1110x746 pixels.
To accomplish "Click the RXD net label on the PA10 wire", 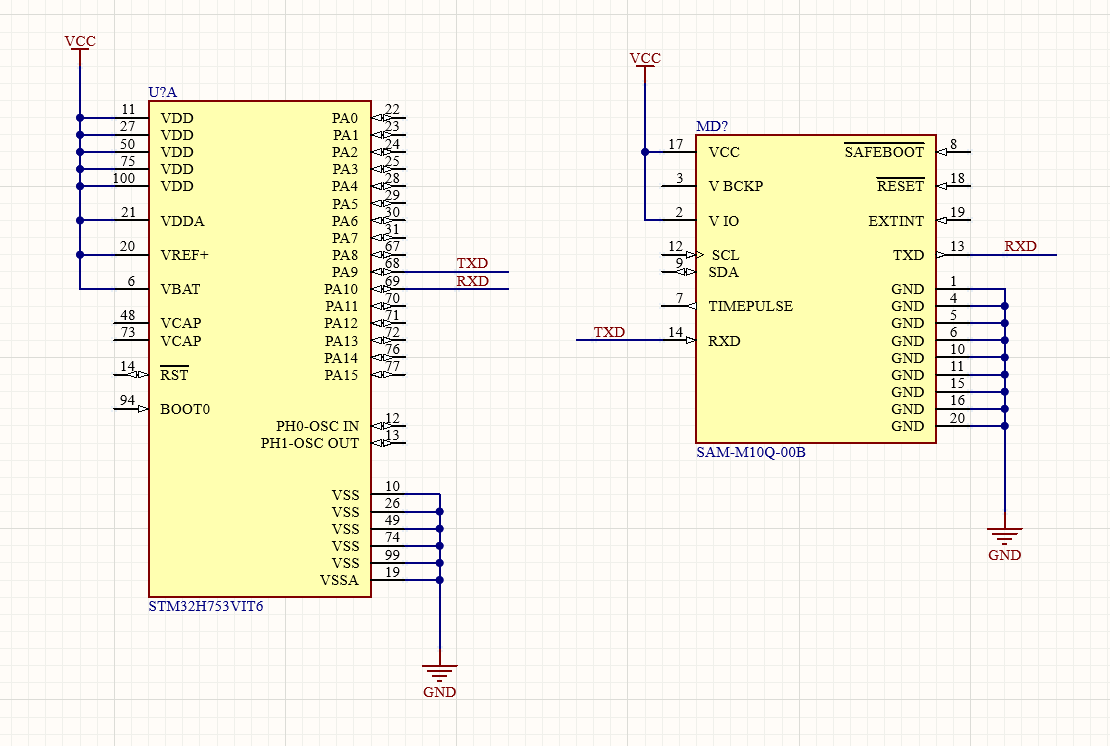I will 472,281.
